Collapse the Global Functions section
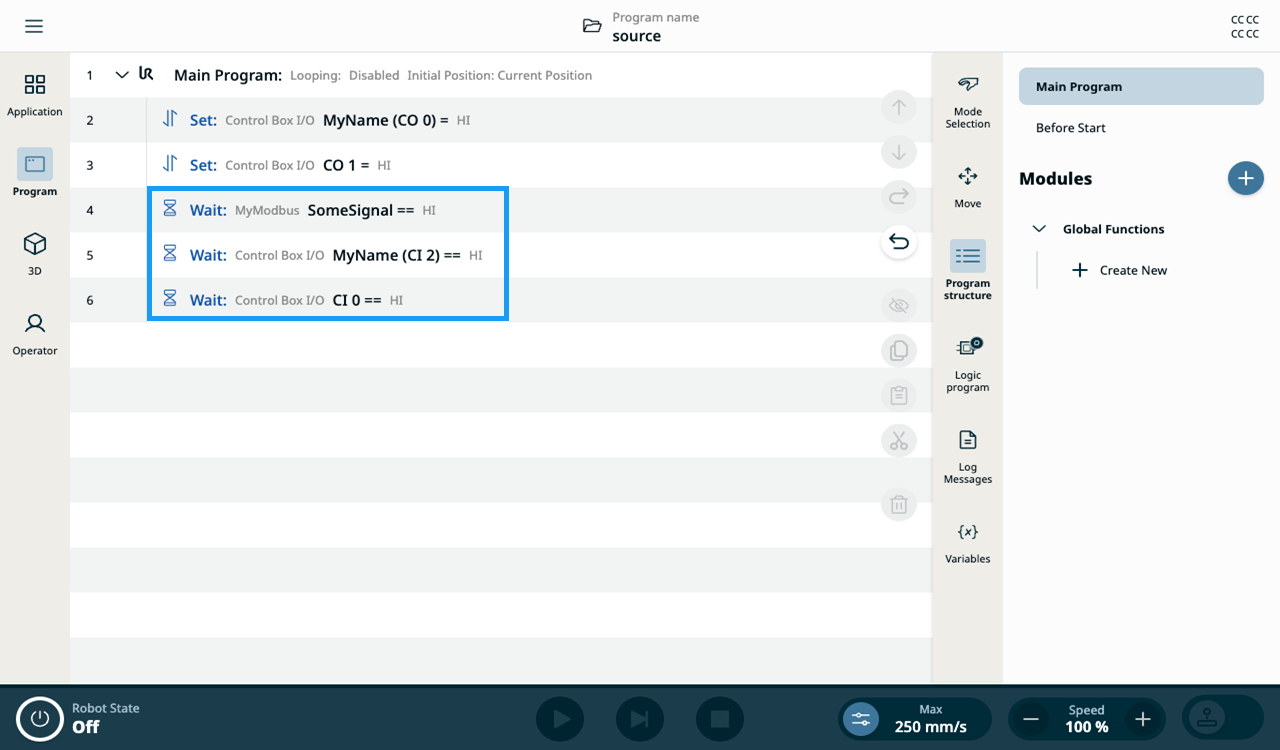This screenshot has height=750, width=1280. (x=1038, y=229)
